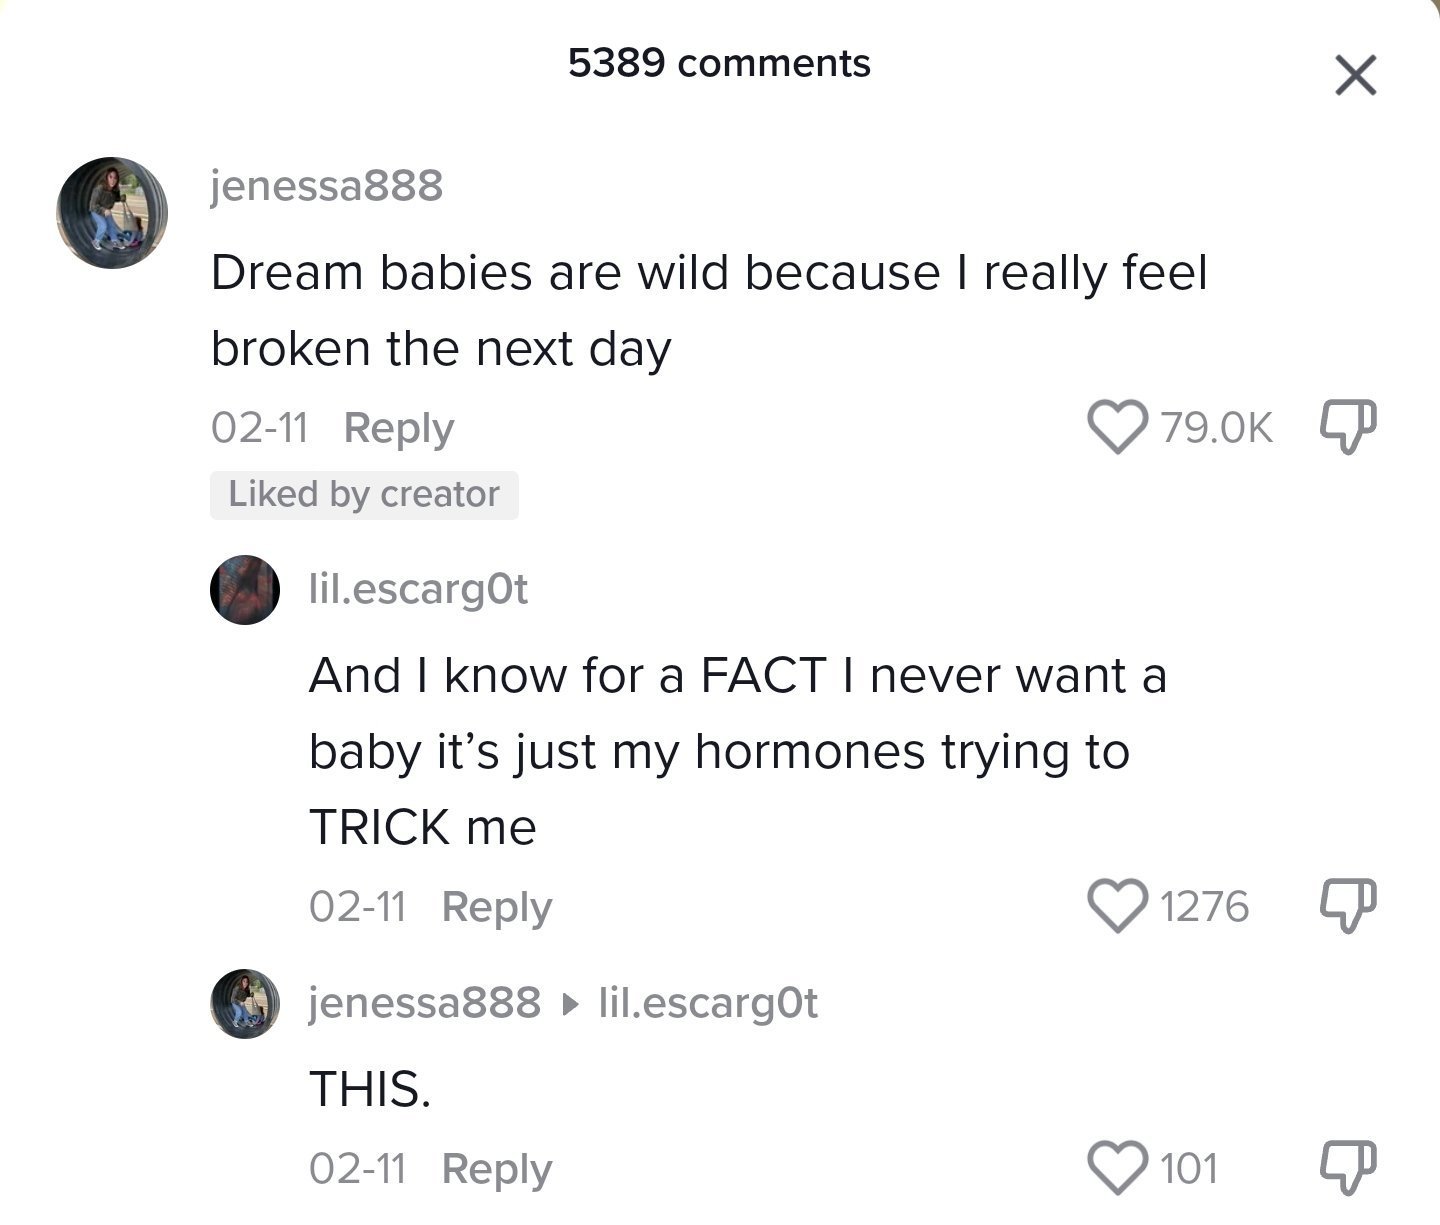1440x1225 pixels.
Task: Open lil.escarg0t's profile avatar
Action: pos(244,590)
